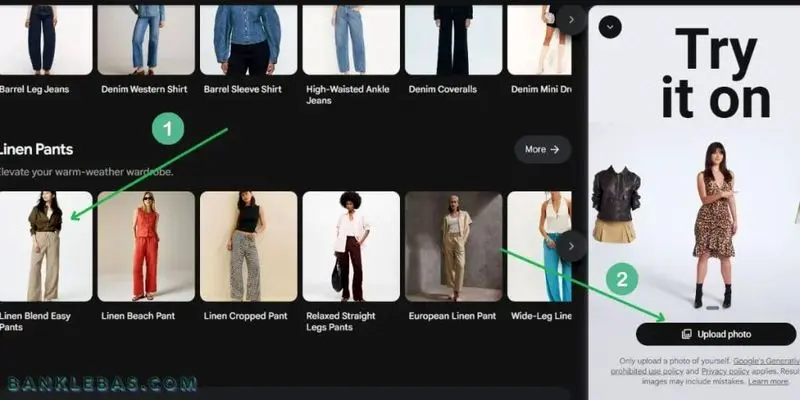The width and height of the screenshot is (800, 400).
Task: Select Linen Blend Easy Pants thumbnail
Action: pos(45,246)
